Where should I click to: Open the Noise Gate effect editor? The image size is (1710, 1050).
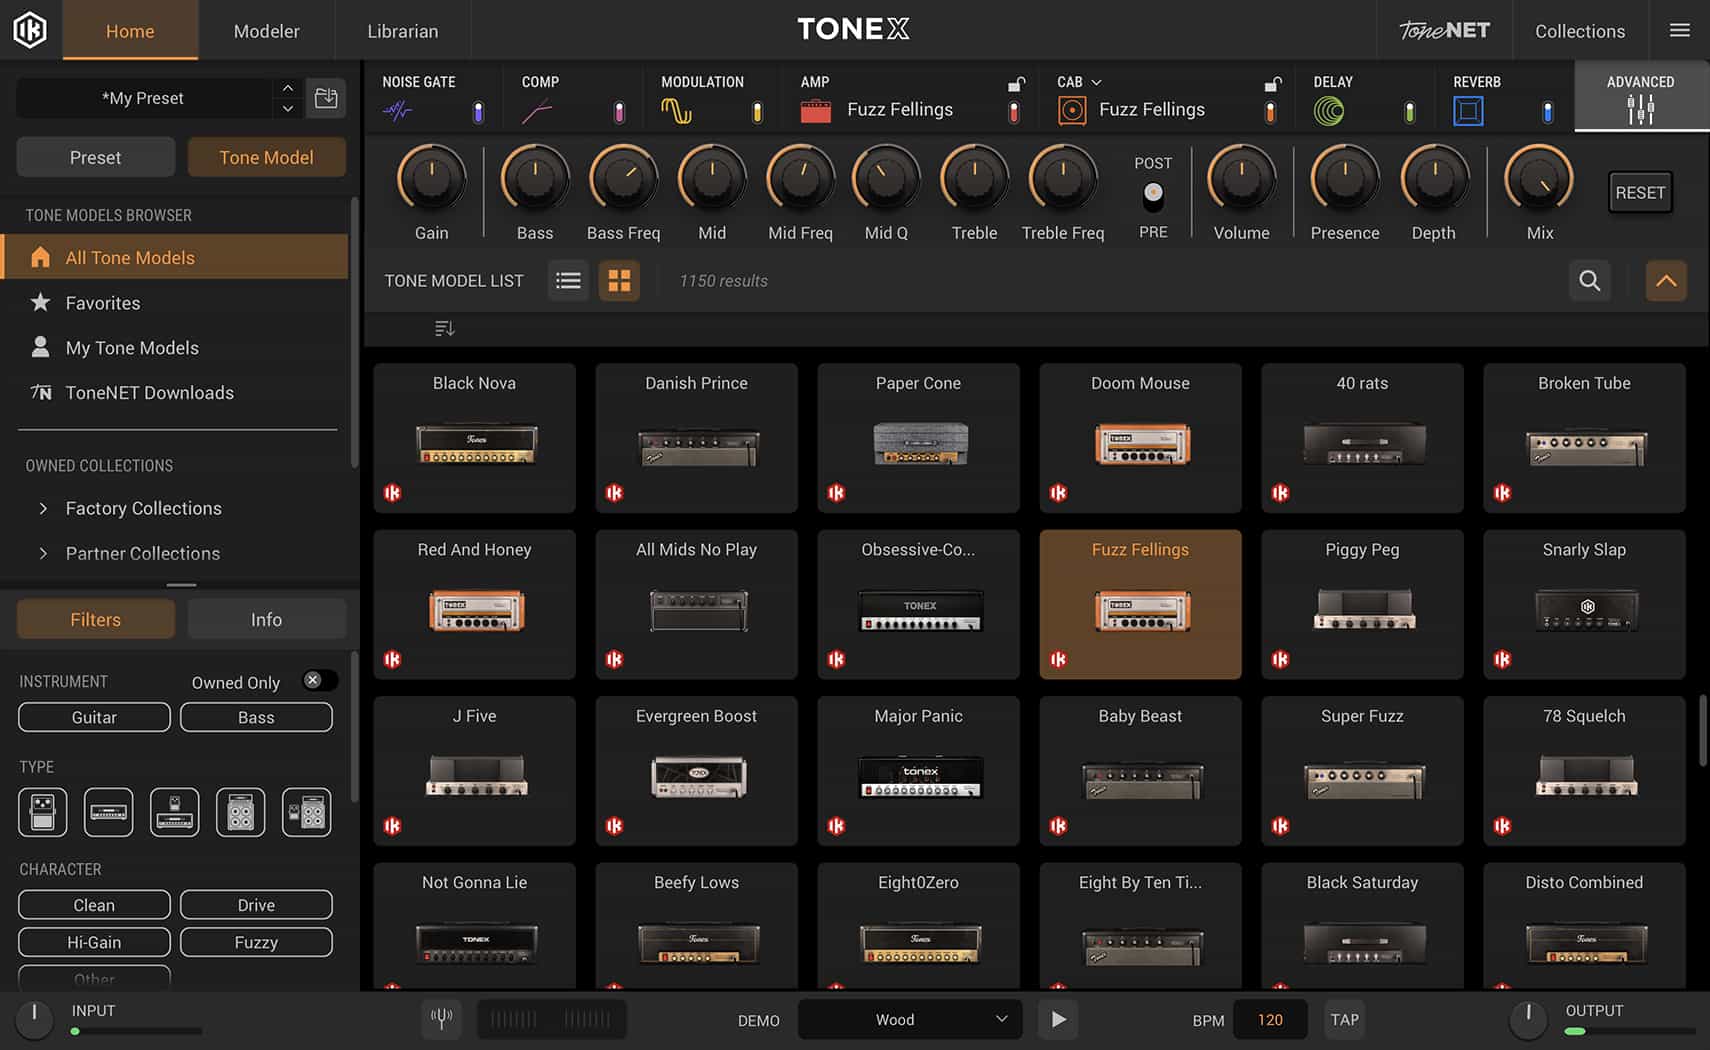point(419,96)
